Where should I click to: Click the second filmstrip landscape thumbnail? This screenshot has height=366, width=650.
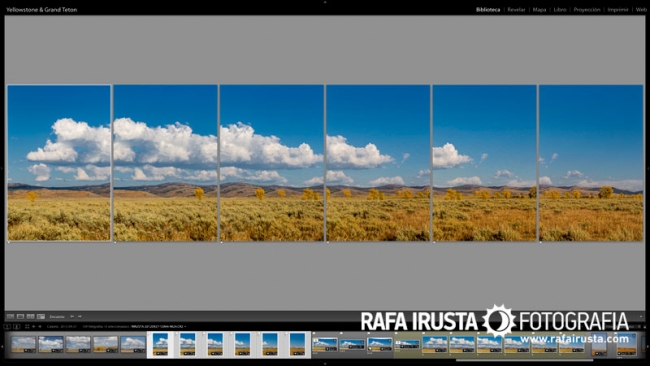coord(51,344)
